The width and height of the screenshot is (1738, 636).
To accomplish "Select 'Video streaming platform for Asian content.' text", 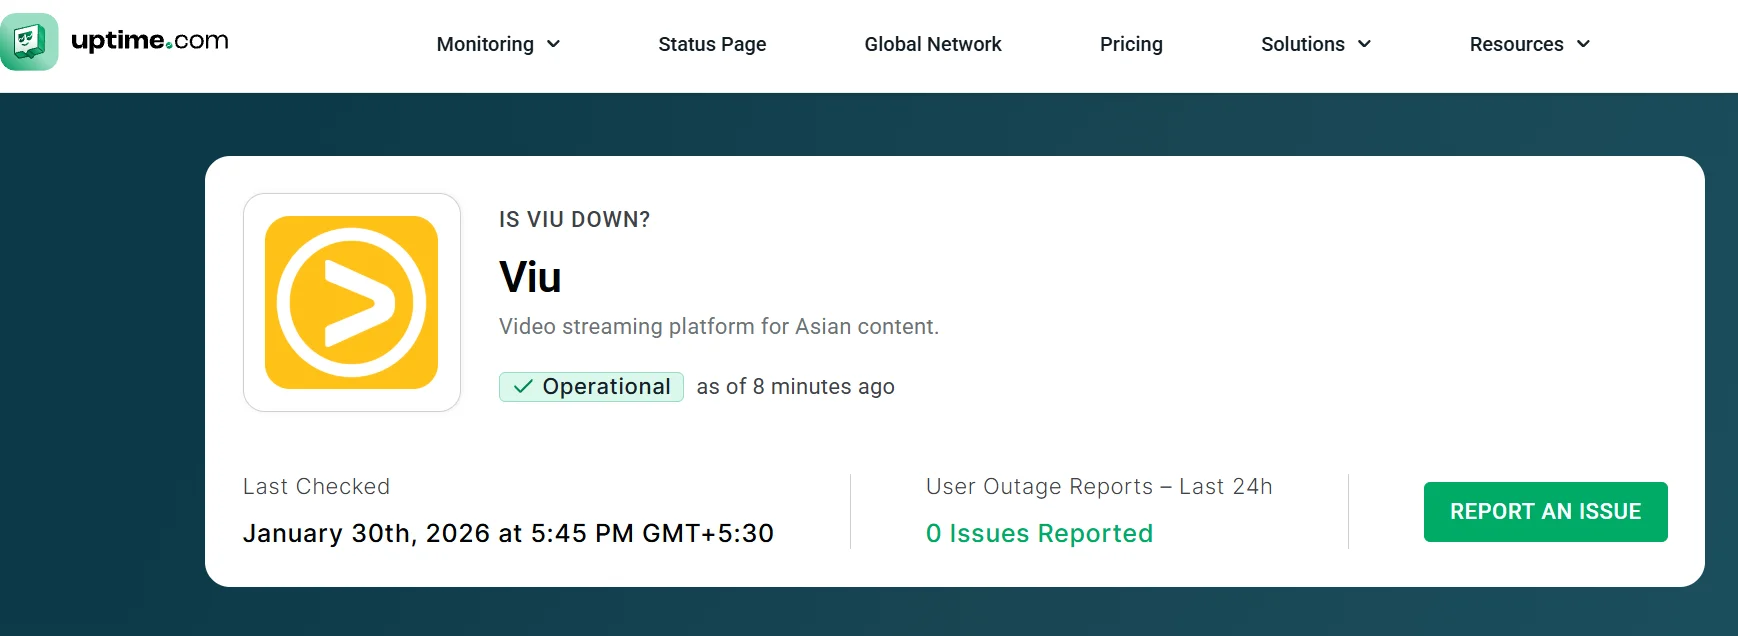I will tap(719, 326).
